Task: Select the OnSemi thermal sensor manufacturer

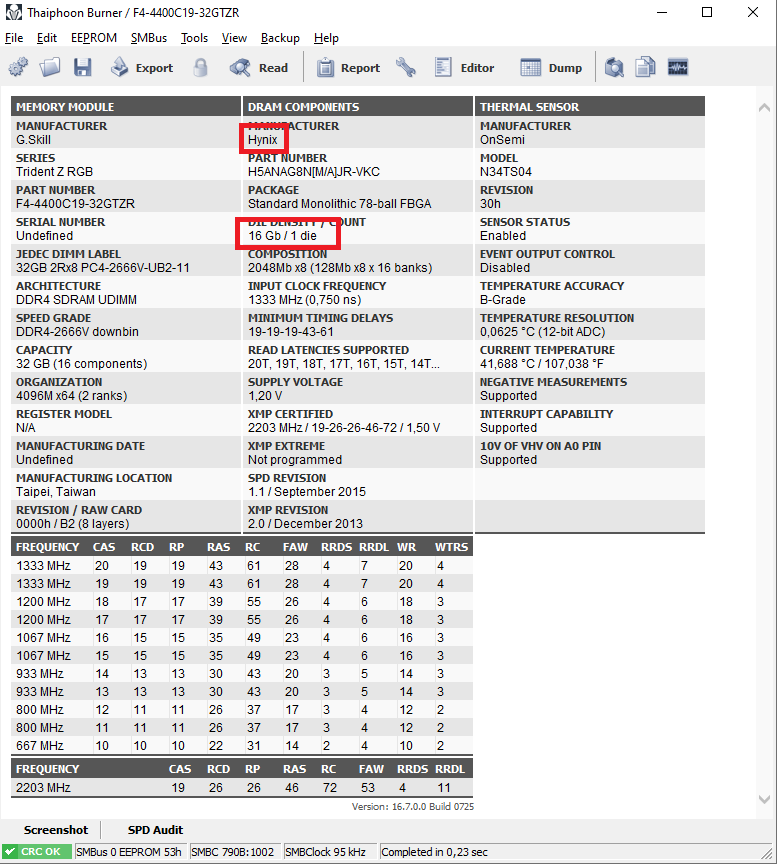Action: click(x=502, y=140)
